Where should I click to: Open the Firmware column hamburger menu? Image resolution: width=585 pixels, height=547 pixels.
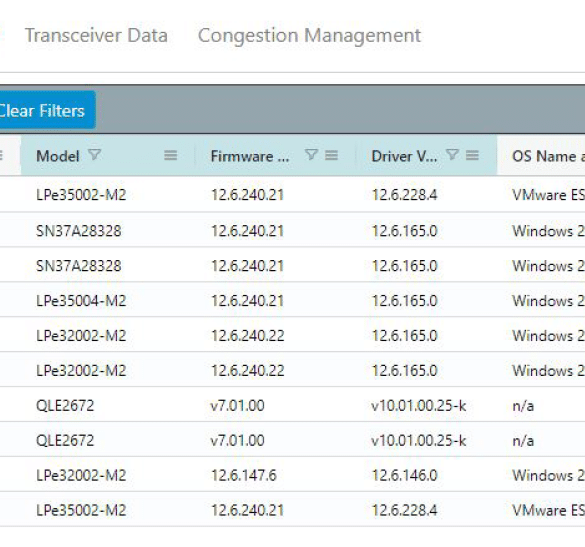[331, 155]
